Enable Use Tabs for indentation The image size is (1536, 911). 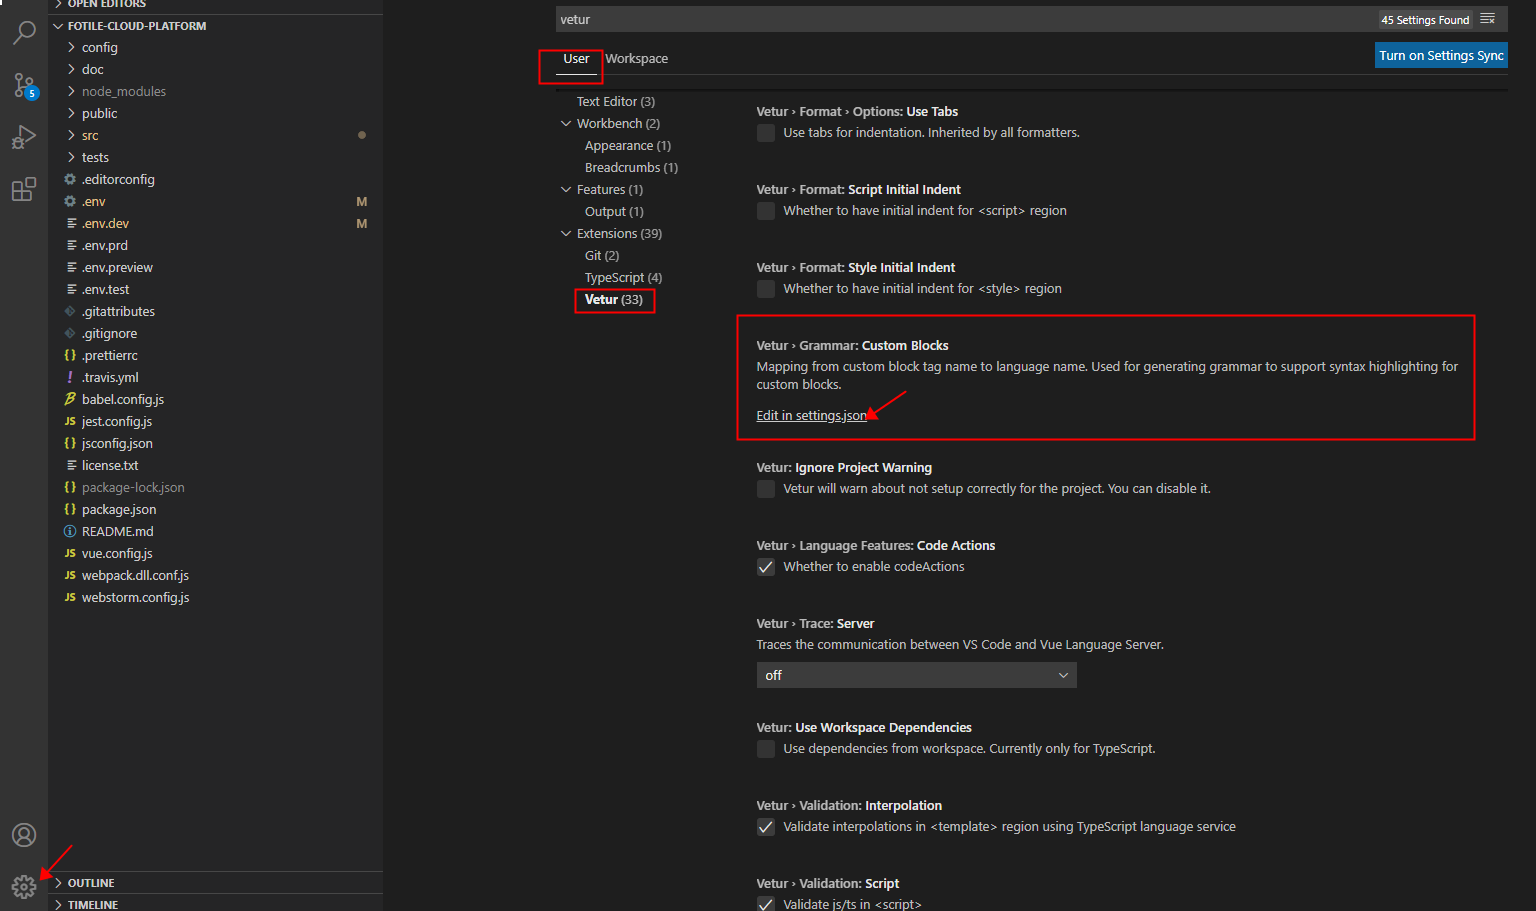pyautogui.click(x=766, y=133)
